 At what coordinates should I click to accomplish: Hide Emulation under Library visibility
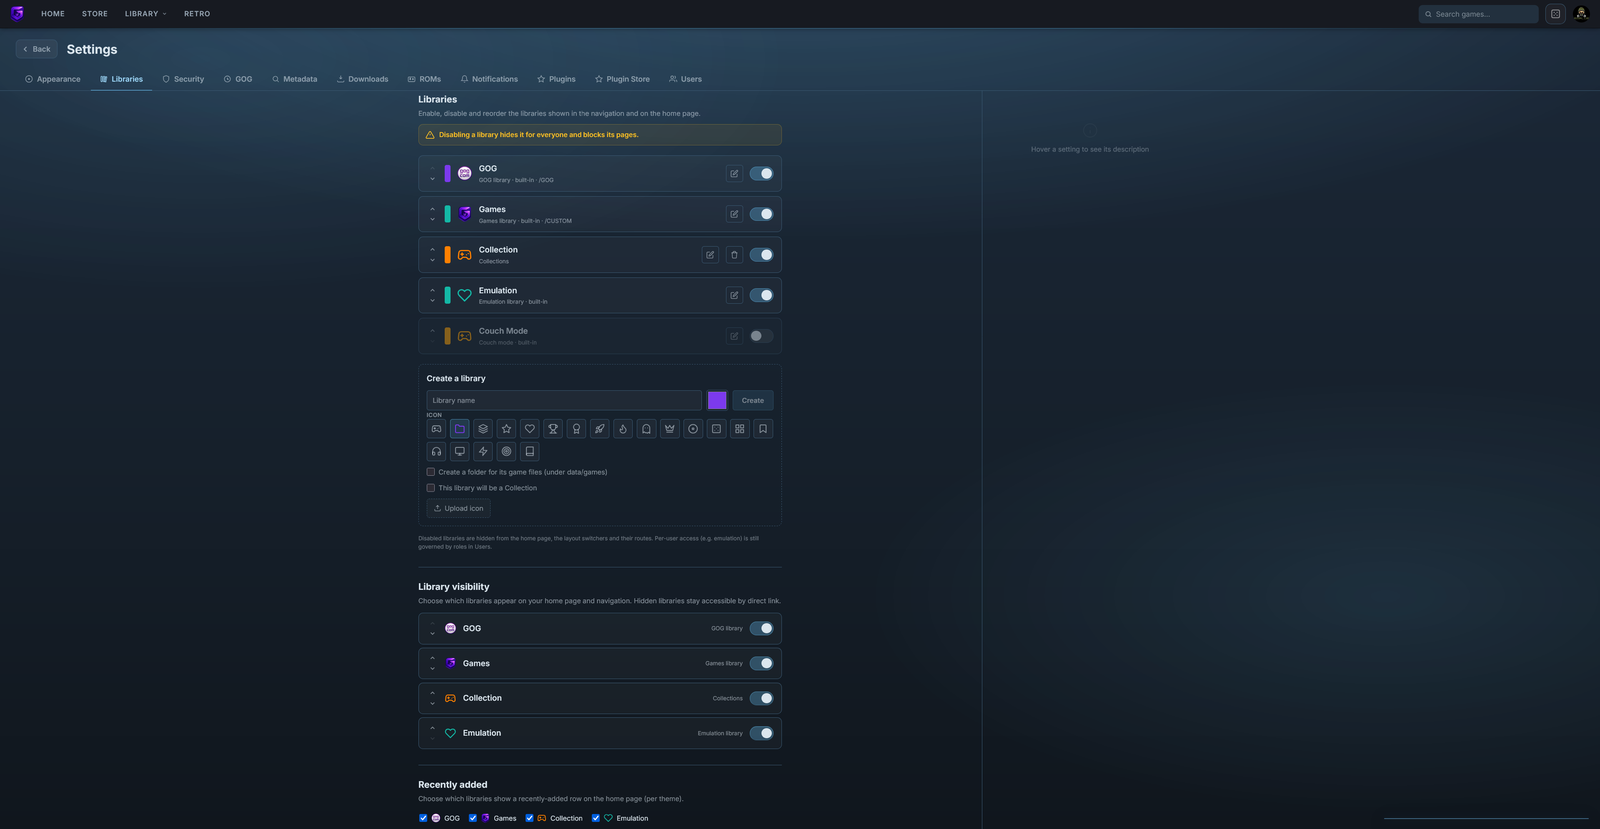[x=761, y=733]
